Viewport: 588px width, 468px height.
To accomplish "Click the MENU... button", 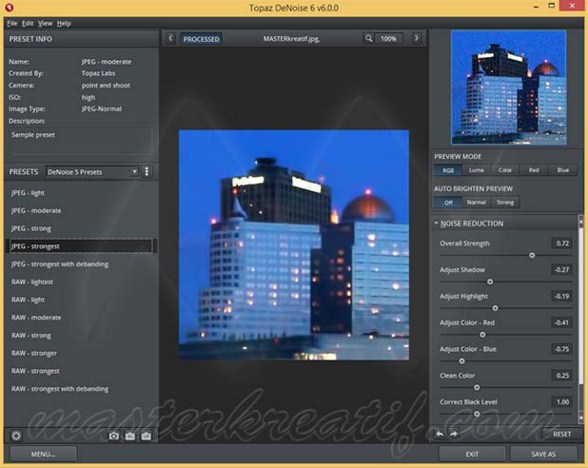I will click(x=43, y=454).
